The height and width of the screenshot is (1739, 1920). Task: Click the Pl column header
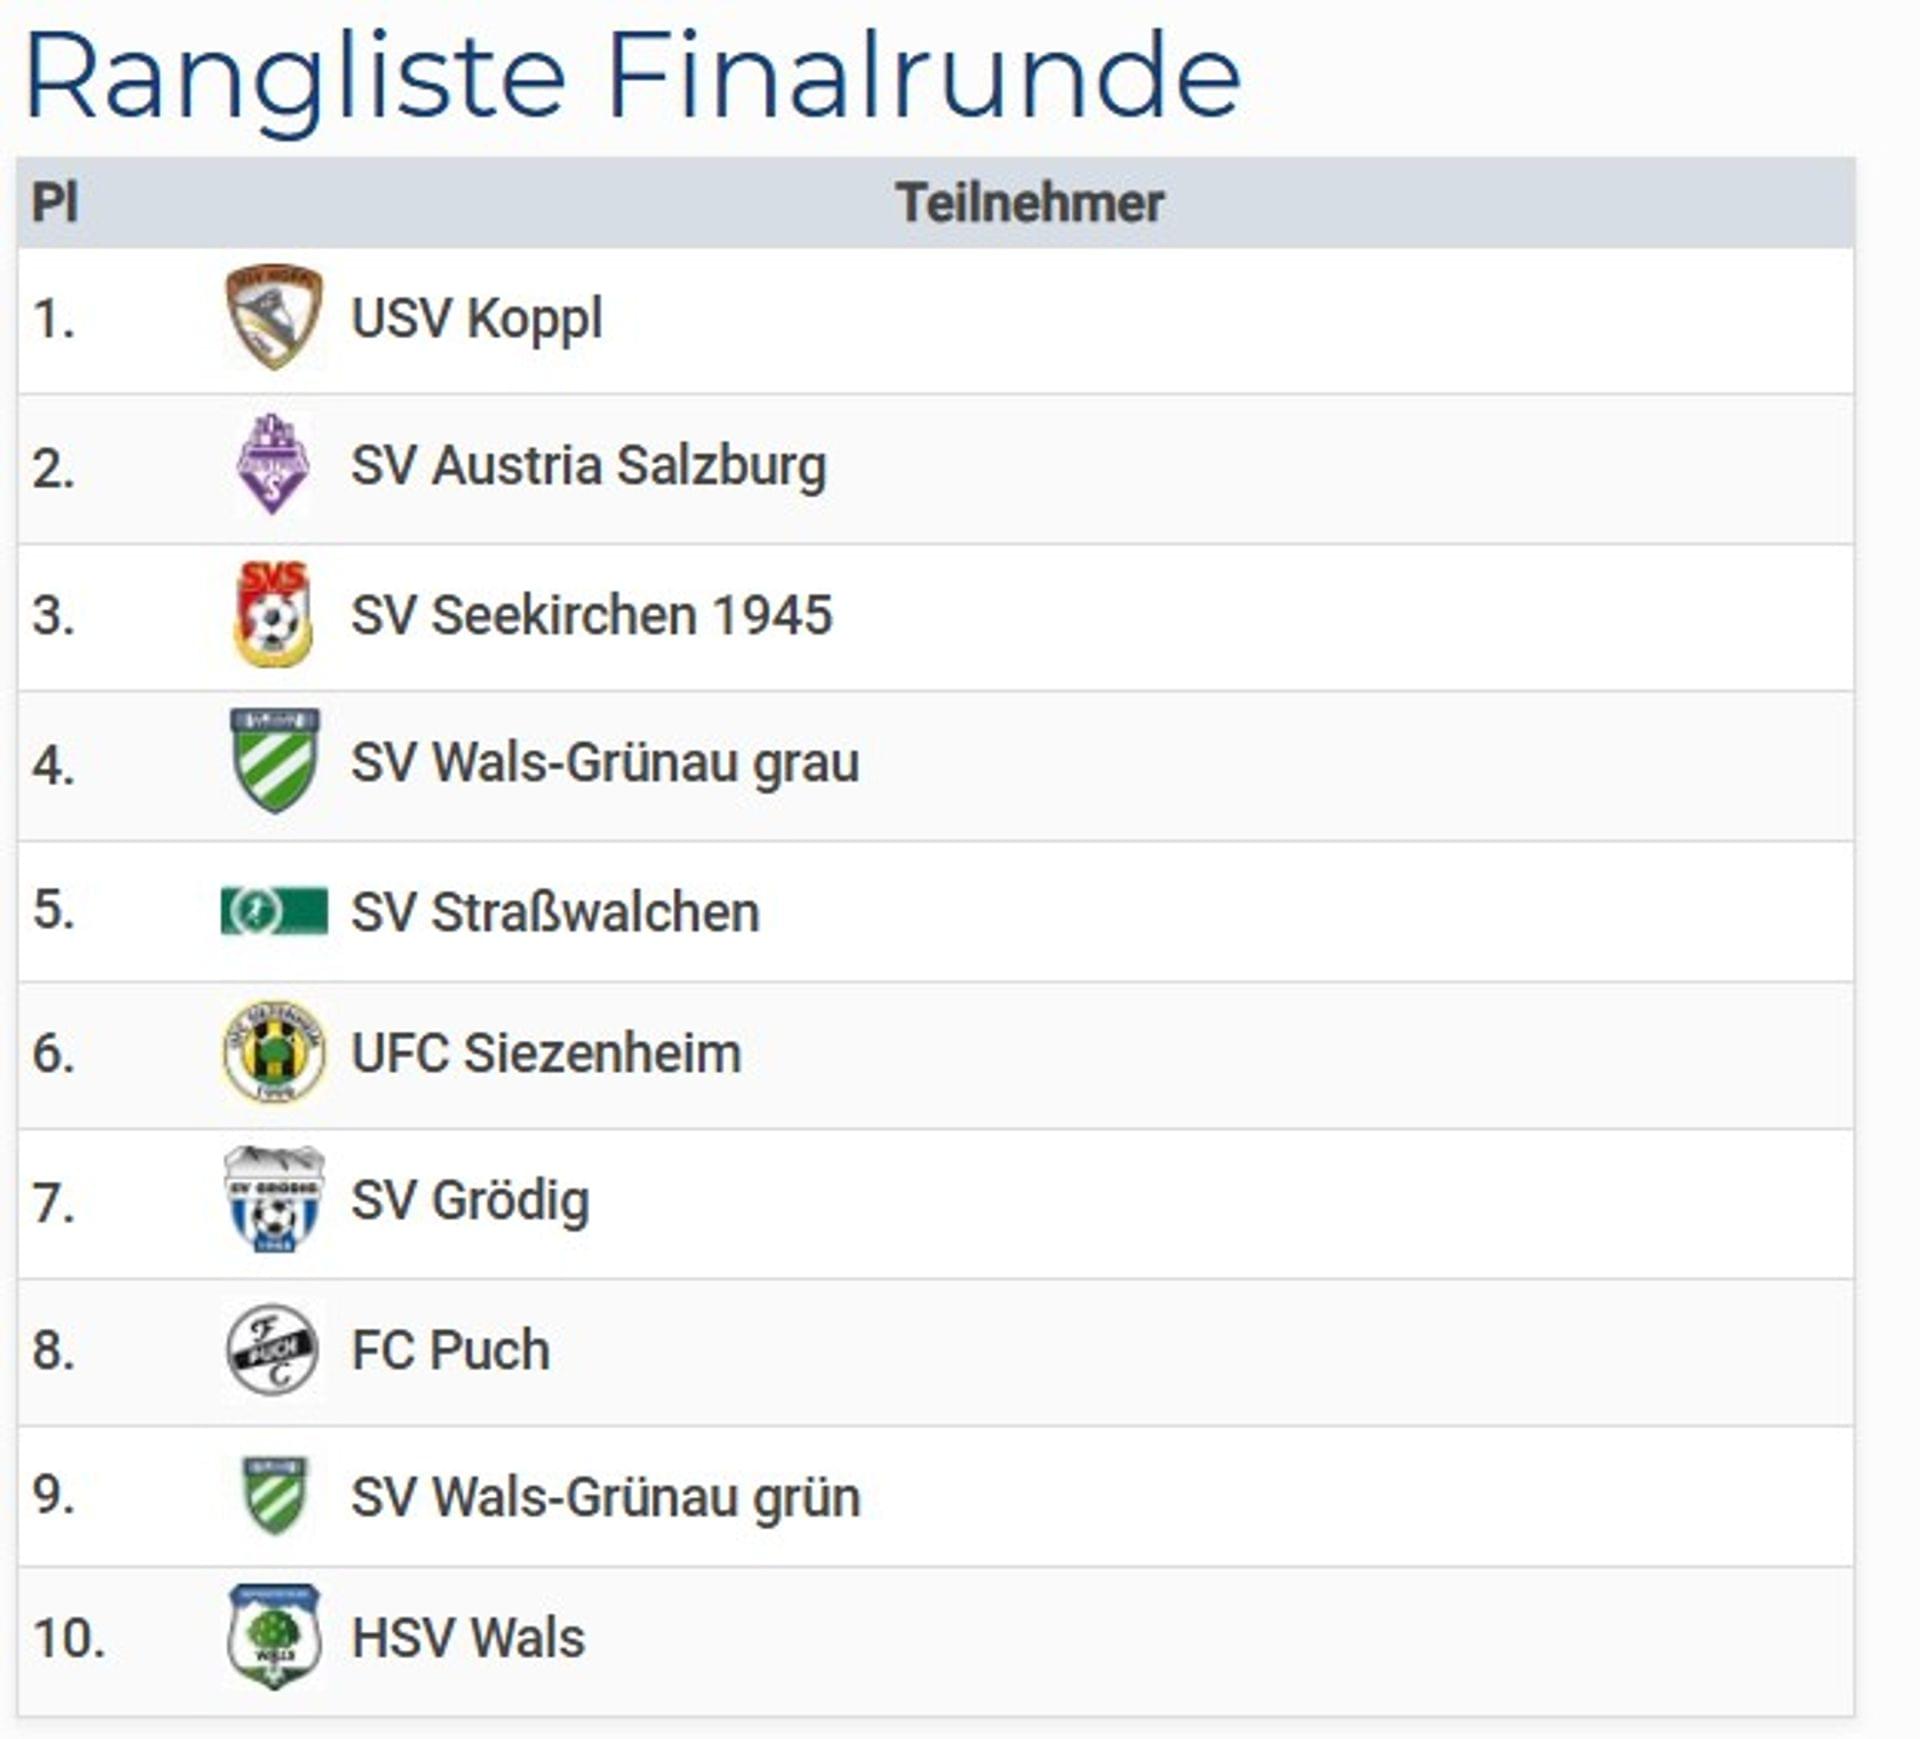coord(55,203)
